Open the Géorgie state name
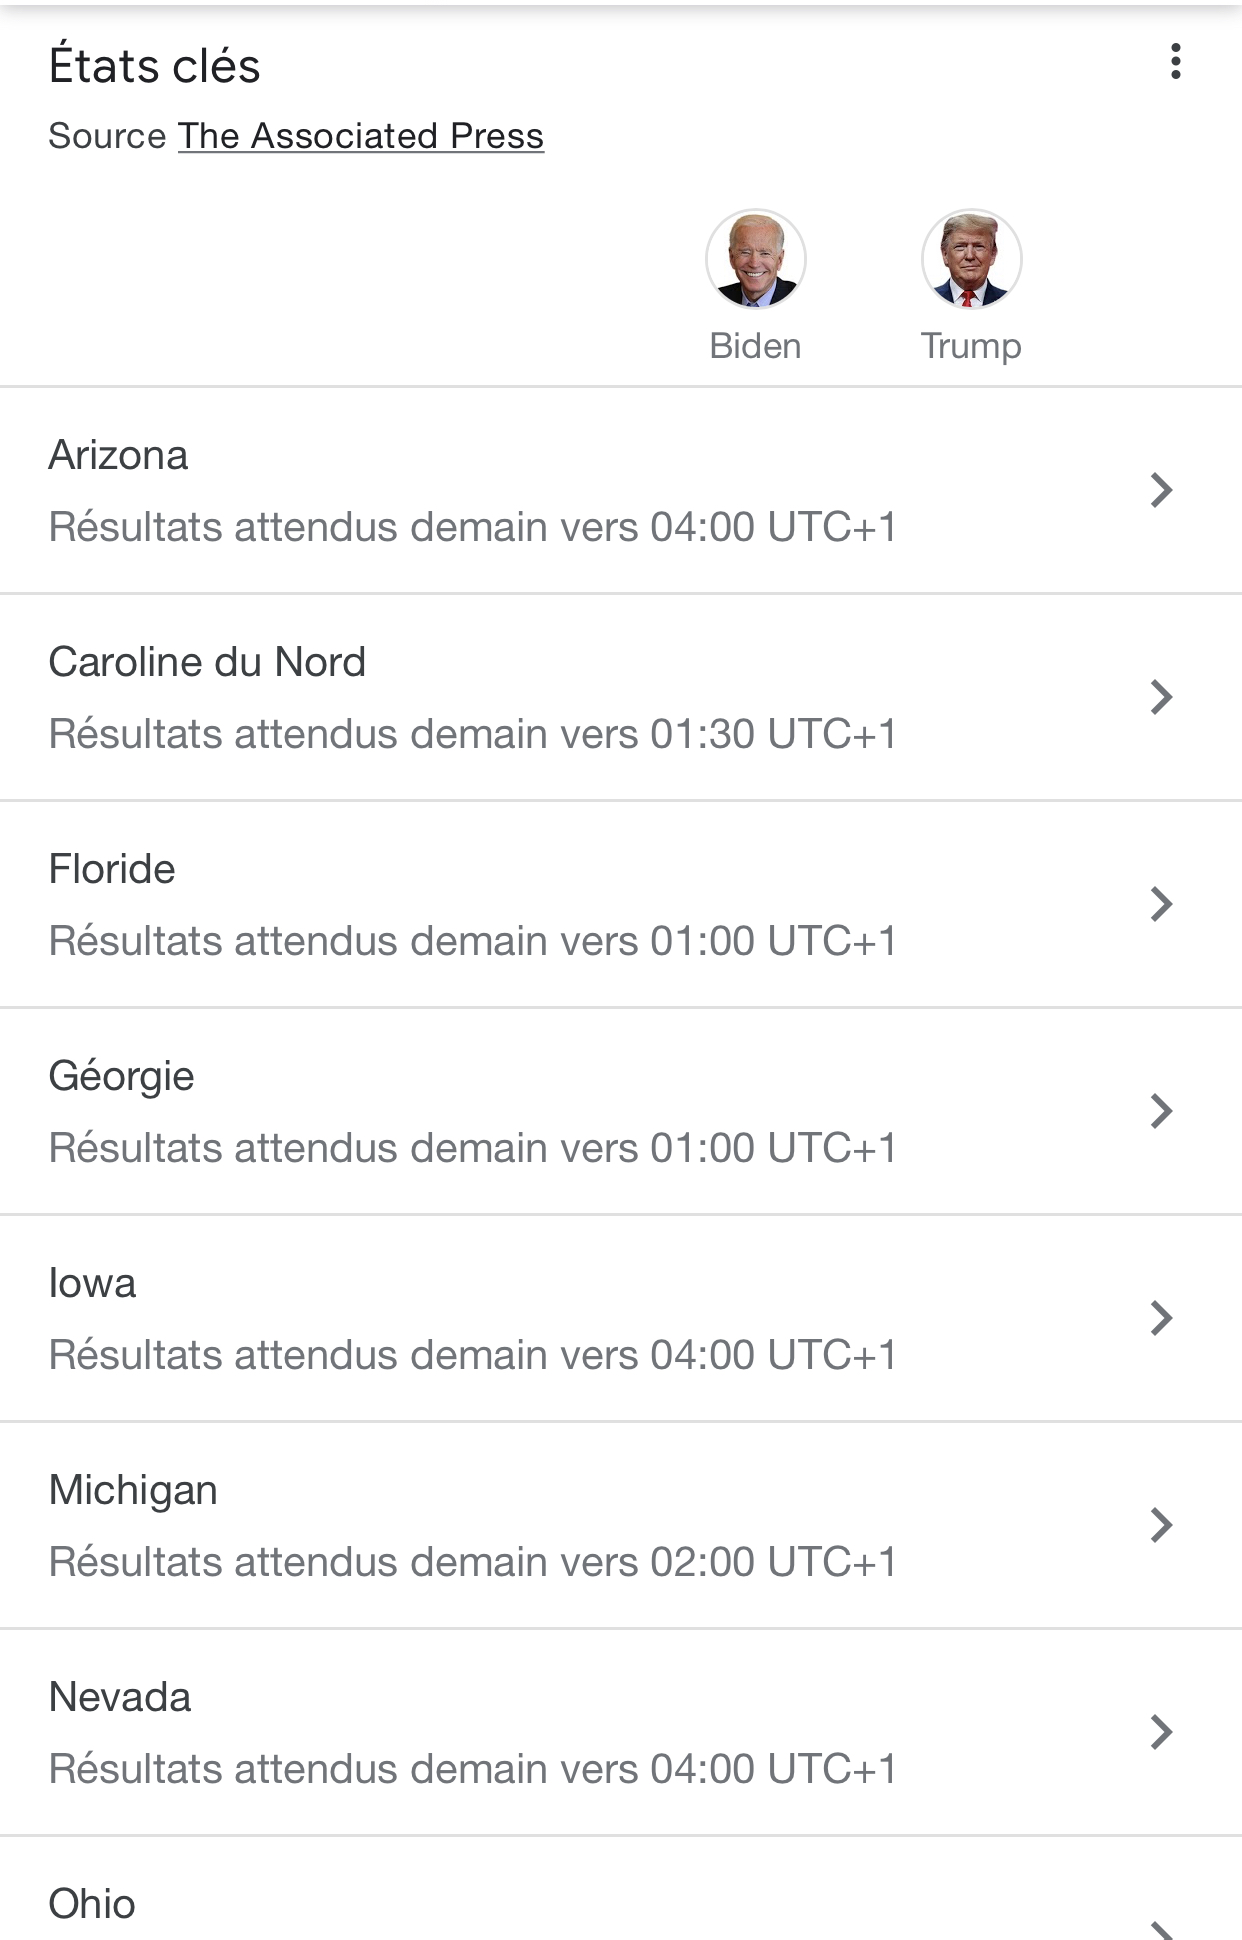This screenshot has width=1242, height=1940. coord(121,1077)
